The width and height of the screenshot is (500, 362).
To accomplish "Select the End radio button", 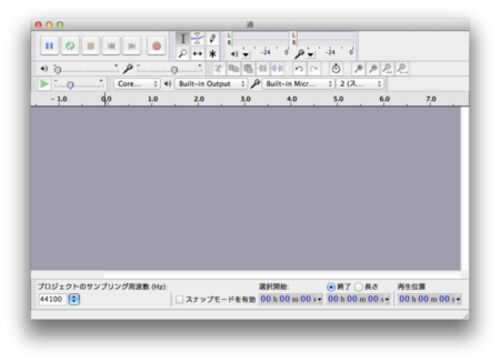I will (331, 287).
